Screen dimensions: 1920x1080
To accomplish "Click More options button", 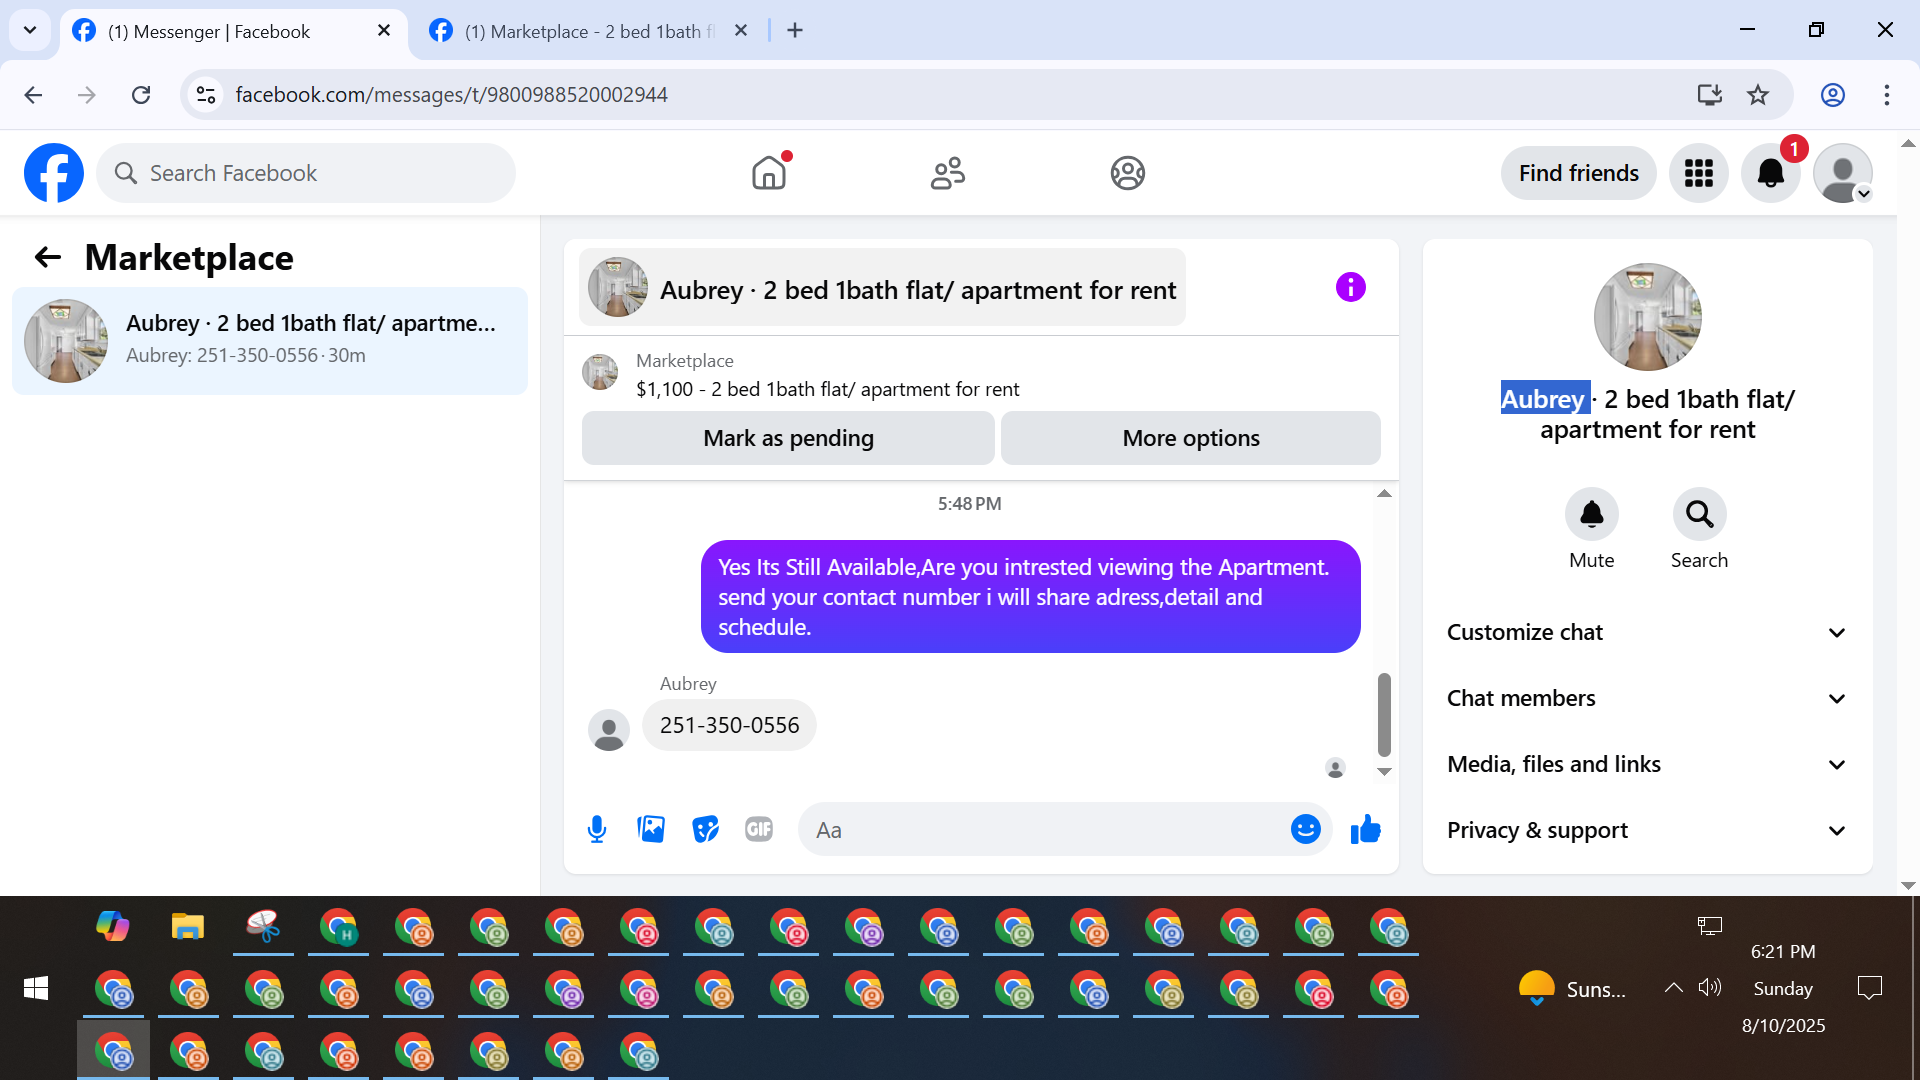I will click(x=1190, y=438).
